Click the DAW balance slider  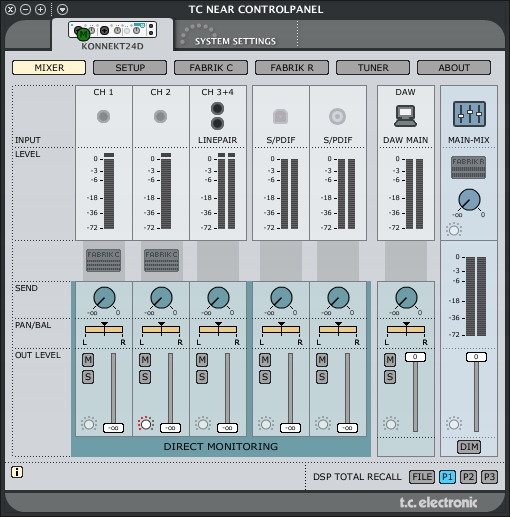point(406,330)
